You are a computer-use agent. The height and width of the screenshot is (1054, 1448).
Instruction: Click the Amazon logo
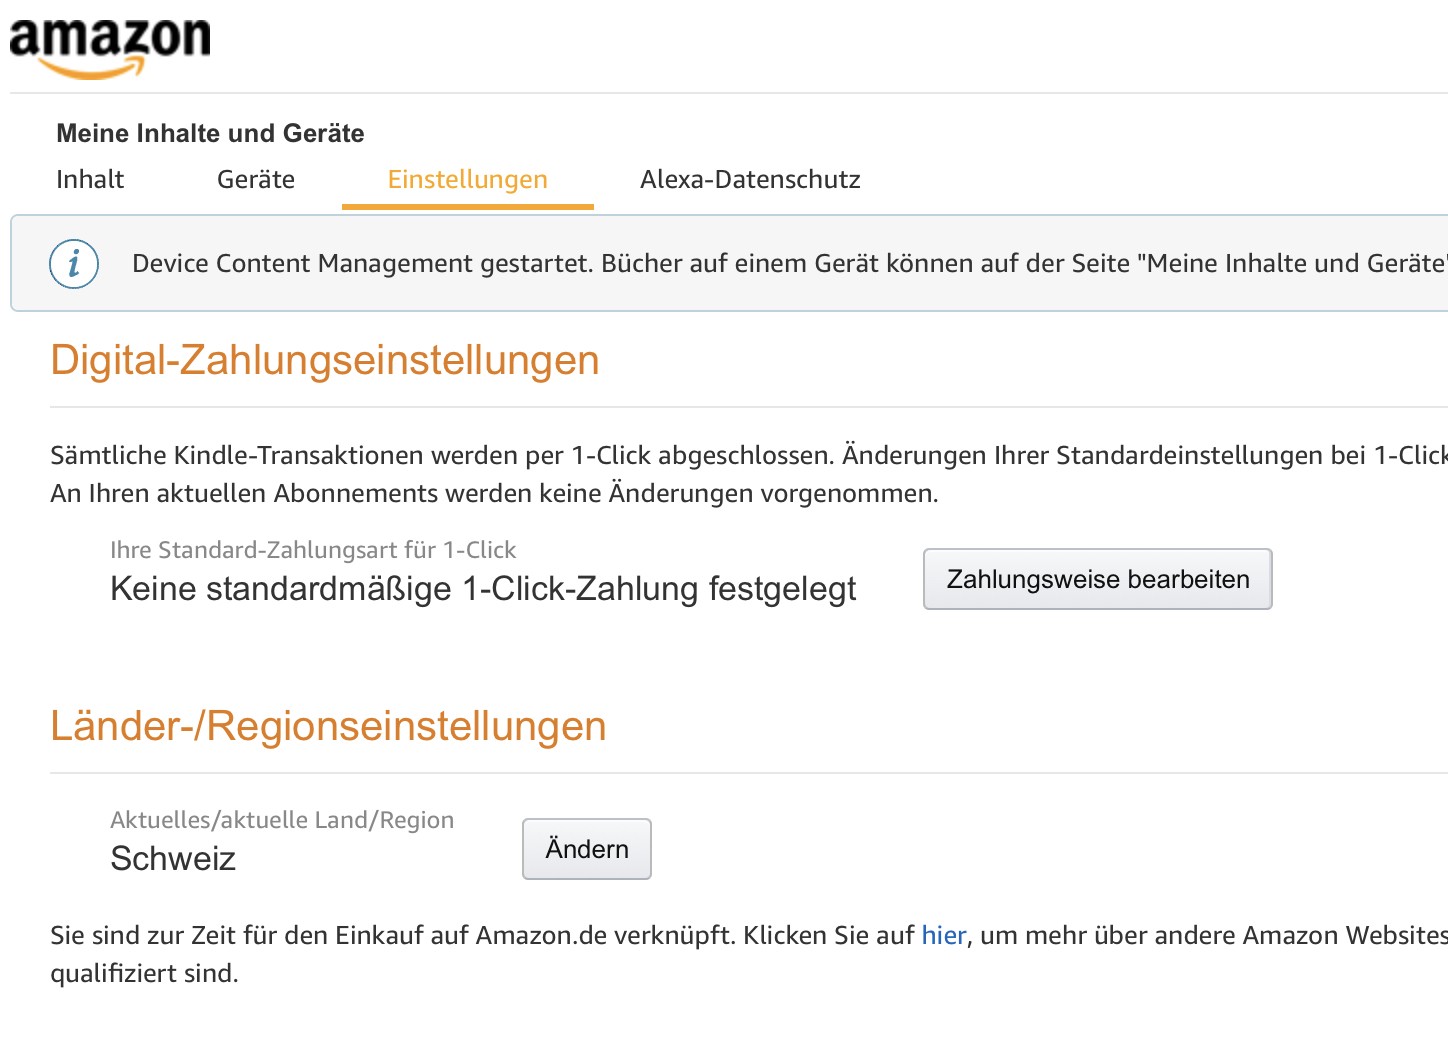[110, 46]
